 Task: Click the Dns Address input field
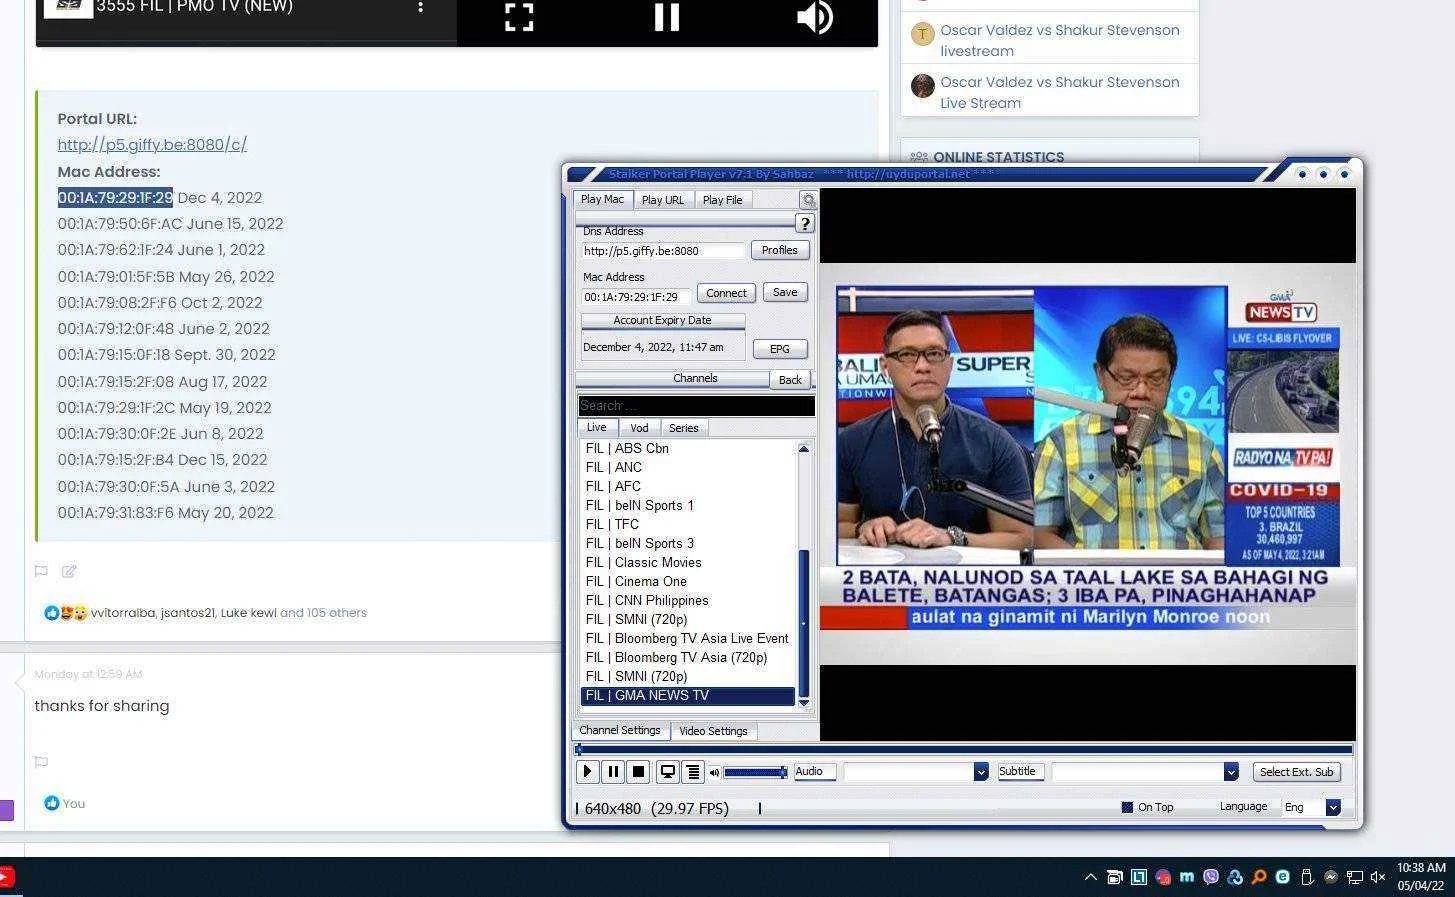(664, 251)
